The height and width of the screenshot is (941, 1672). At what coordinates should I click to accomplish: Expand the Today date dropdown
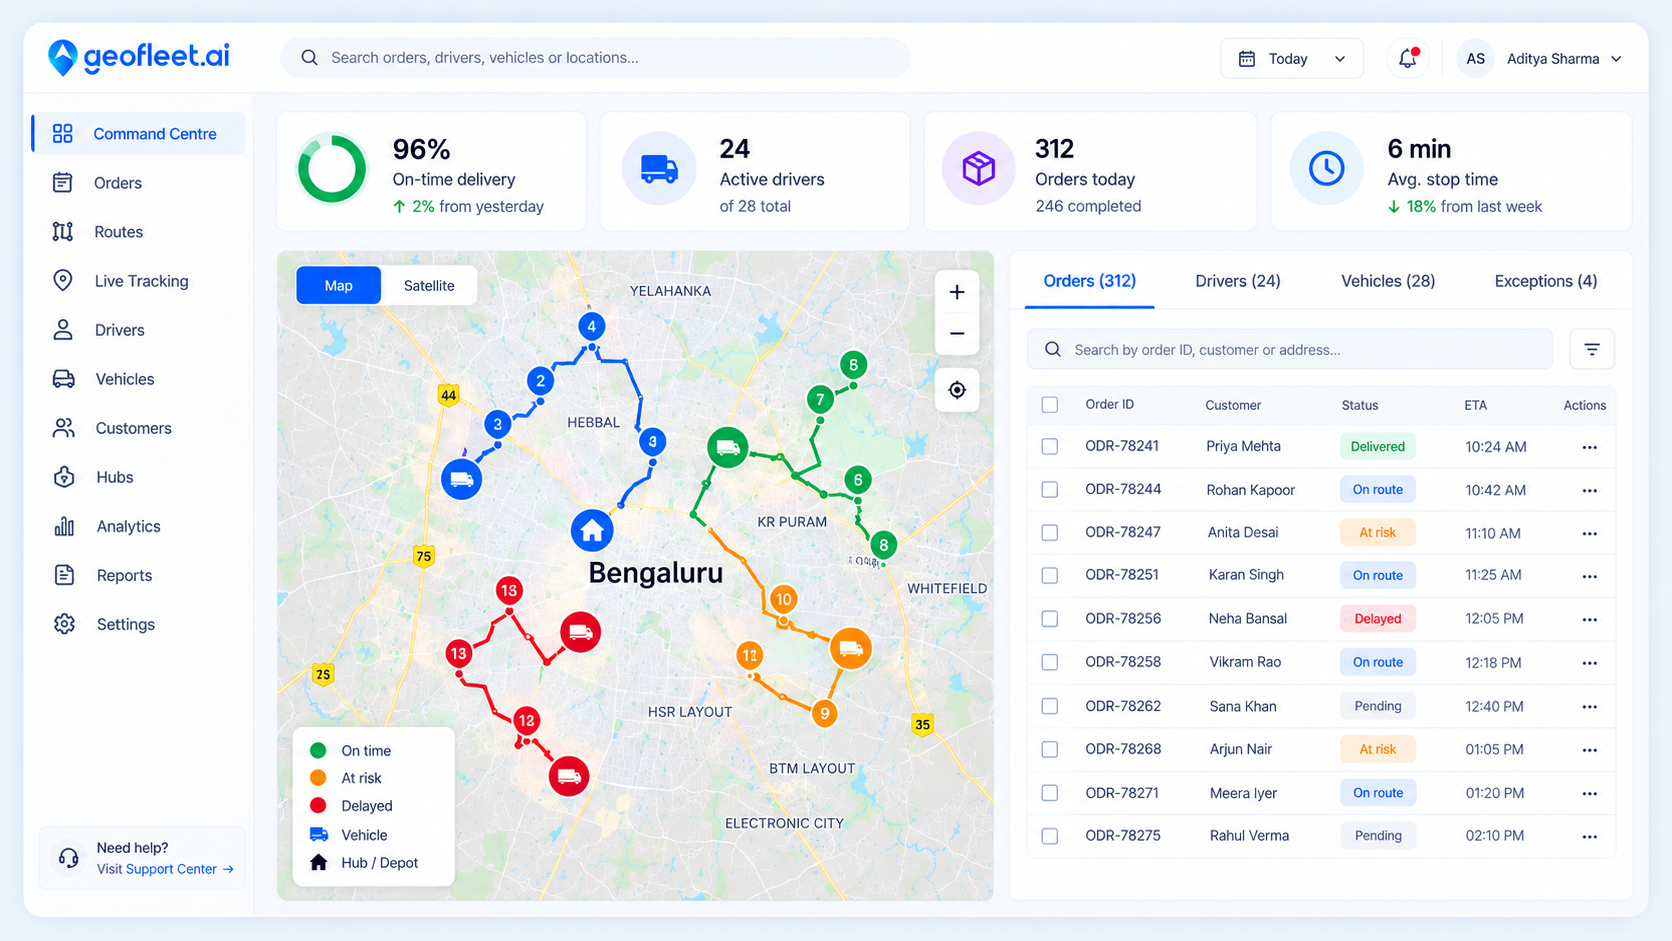click(x=1291, y=58)
